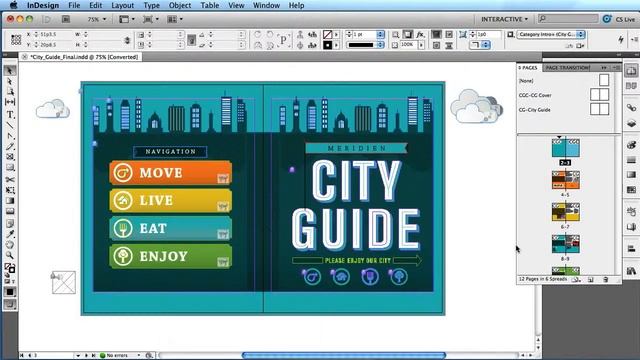640x360 pixels.
Task: Click the stroke color swatch in control bar
Action: point(327,45)
